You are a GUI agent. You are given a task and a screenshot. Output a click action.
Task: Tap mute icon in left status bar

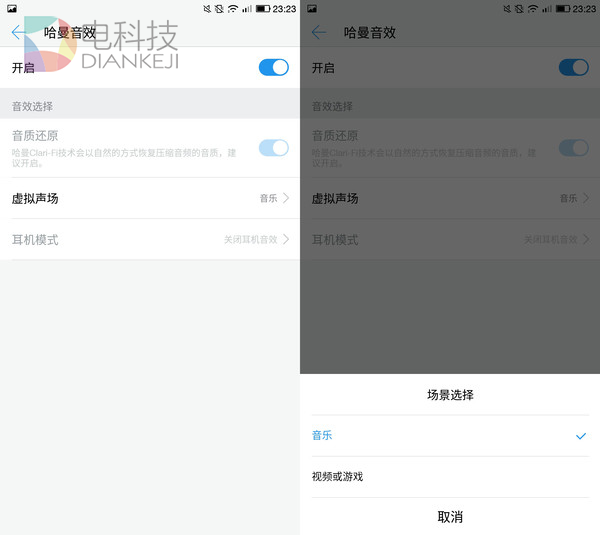tap(207, 8)
